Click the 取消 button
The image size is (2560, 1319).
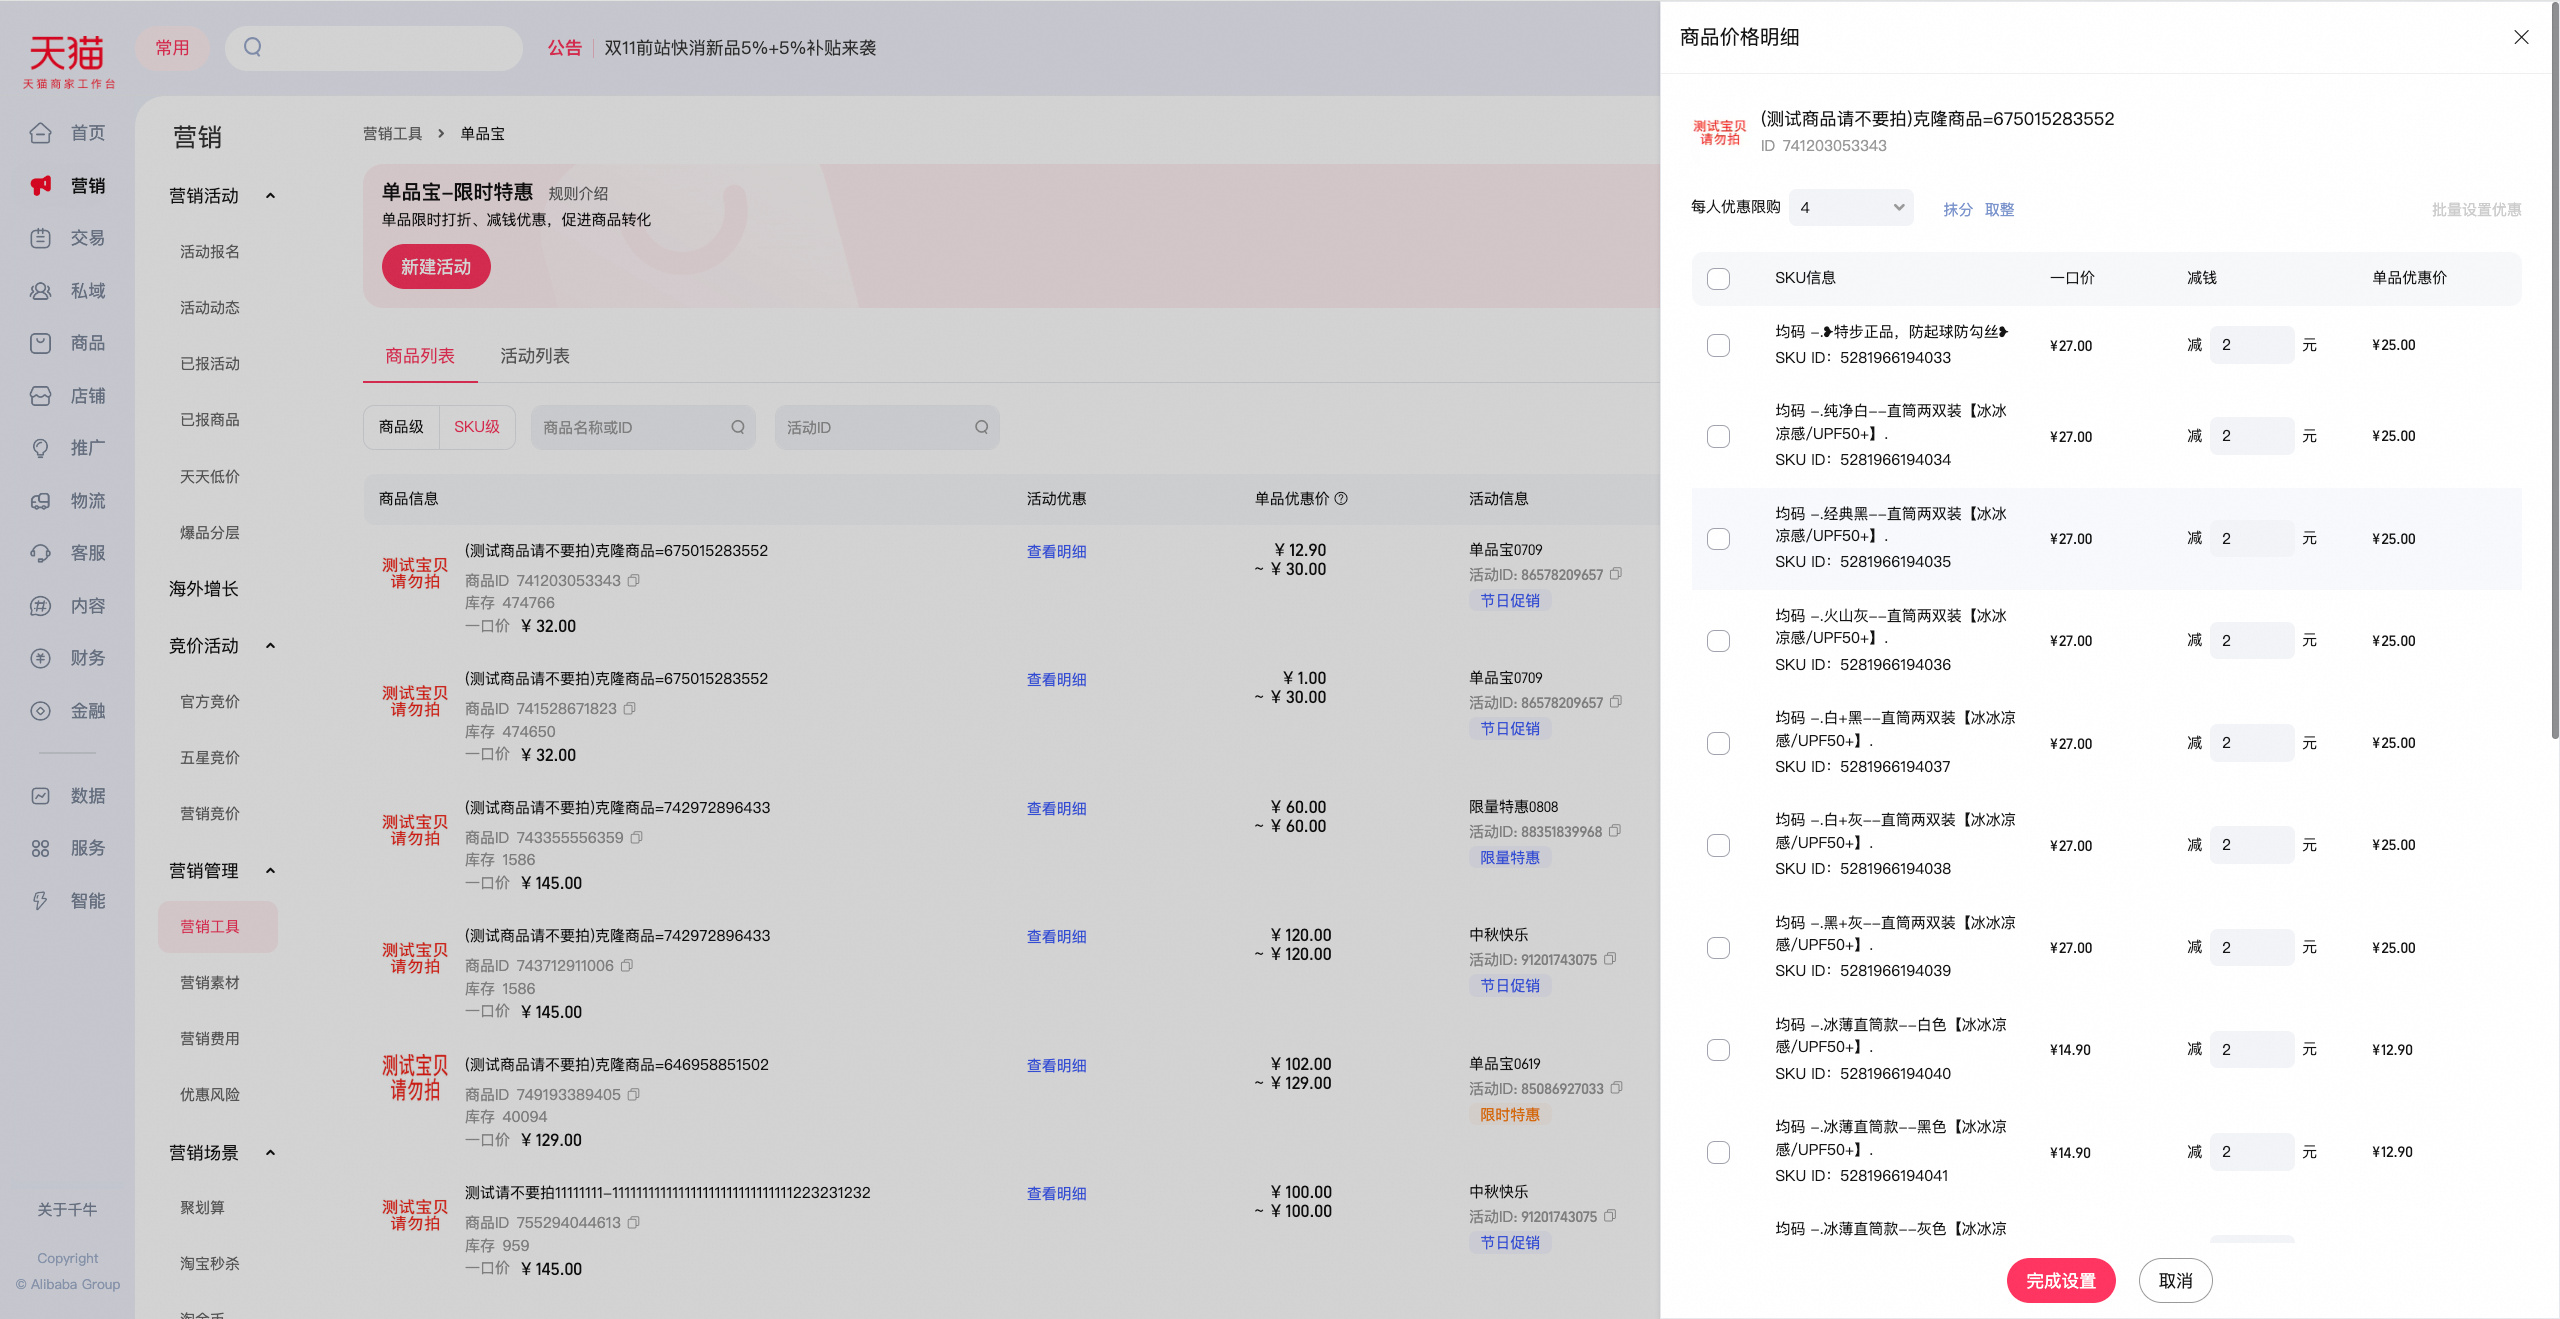(x=2176, y=1281)
